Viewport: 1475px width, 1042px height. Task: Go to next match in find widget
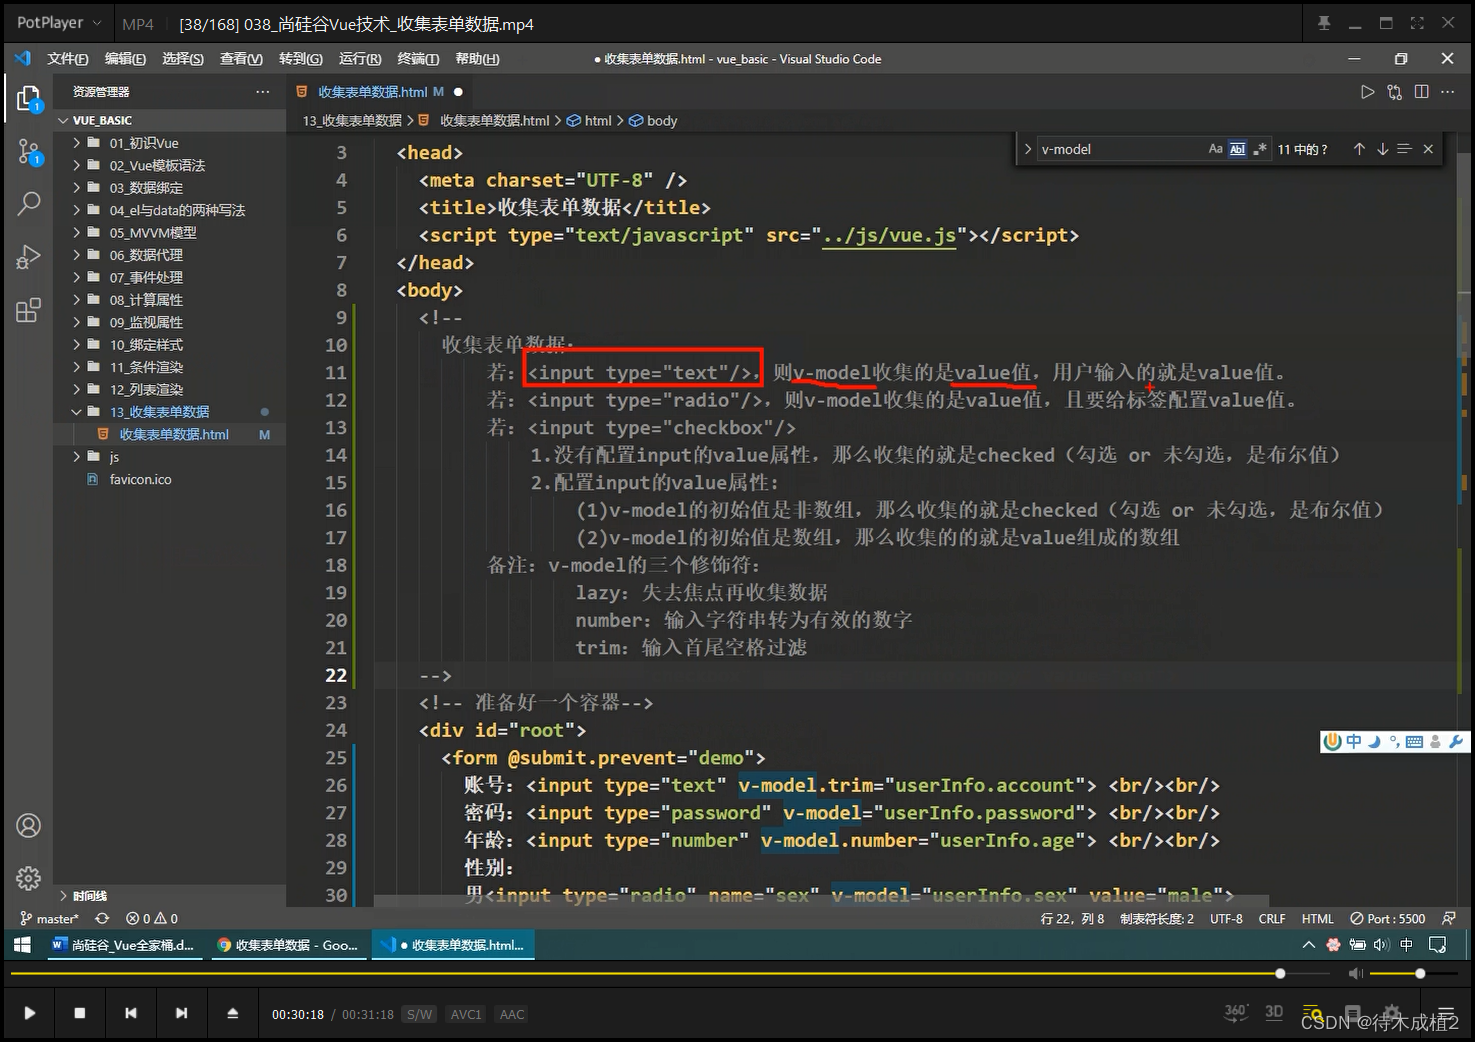point(1382,149)
